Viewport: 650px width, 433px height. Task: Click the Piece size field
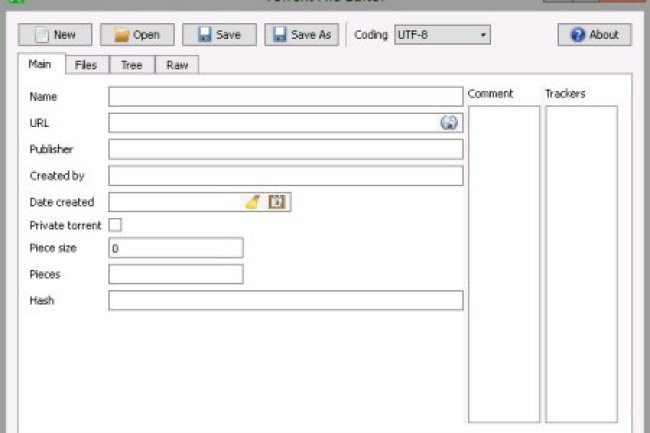[x=176, y=248]
